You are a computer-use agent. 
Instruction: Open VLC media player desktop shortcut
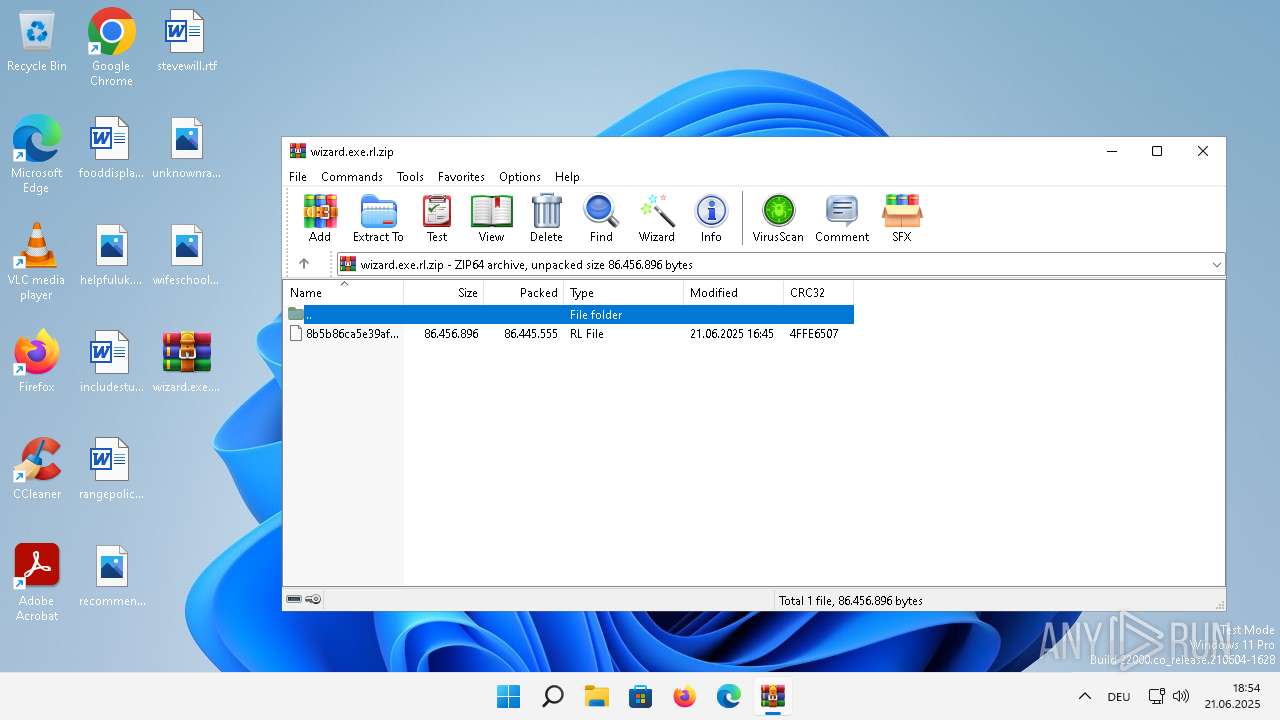click(x=37, y=262)
